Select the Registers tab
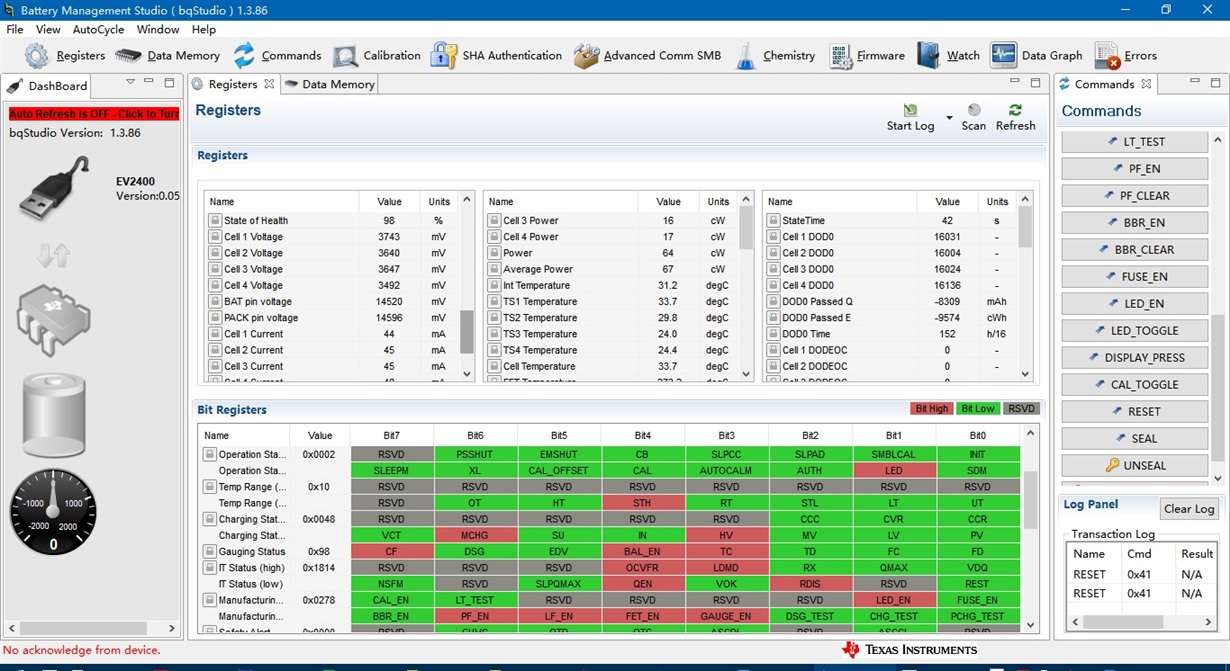 pyautogui.click(x=232, y=84)
